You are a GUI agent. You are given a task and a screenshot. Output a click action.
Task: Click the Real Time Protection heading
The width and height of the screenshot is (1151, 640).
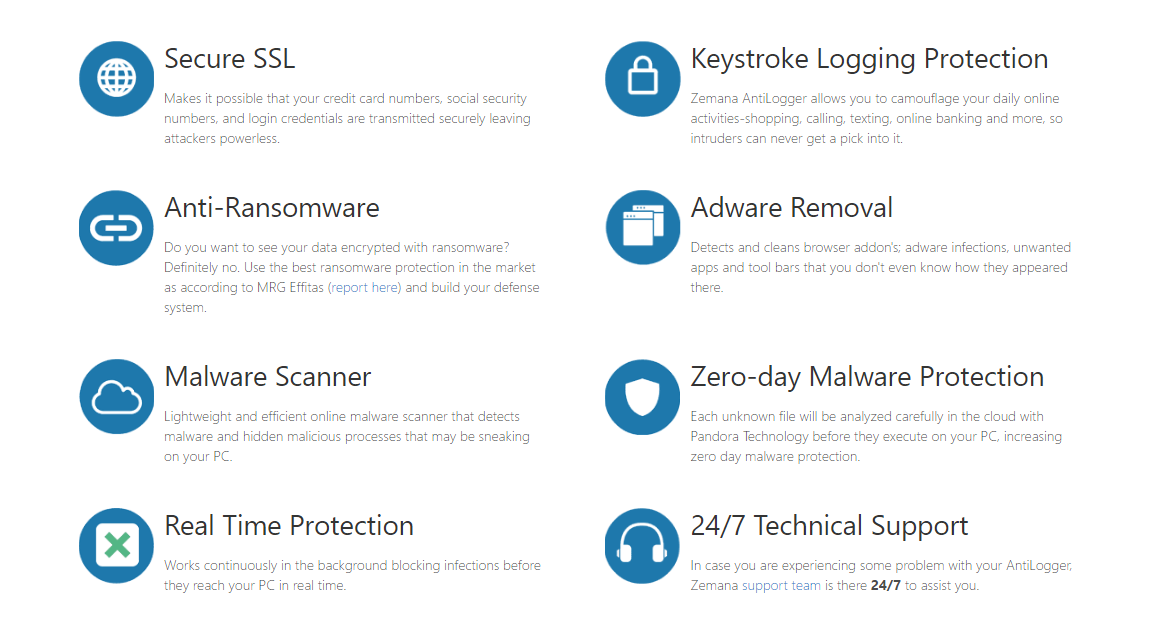point(288,526)
